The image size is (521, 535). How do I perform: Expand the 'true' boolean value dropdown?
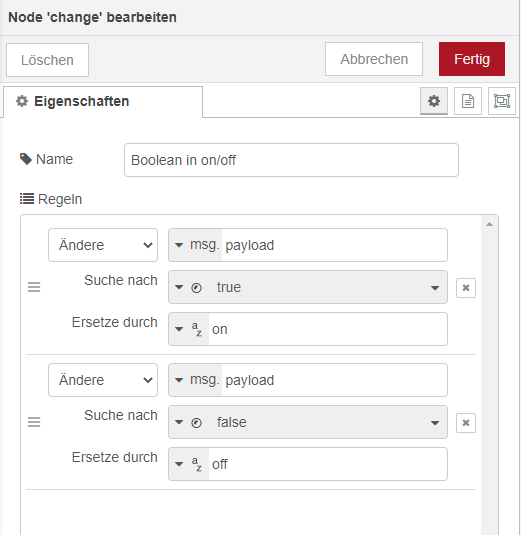tap(435, 288)
